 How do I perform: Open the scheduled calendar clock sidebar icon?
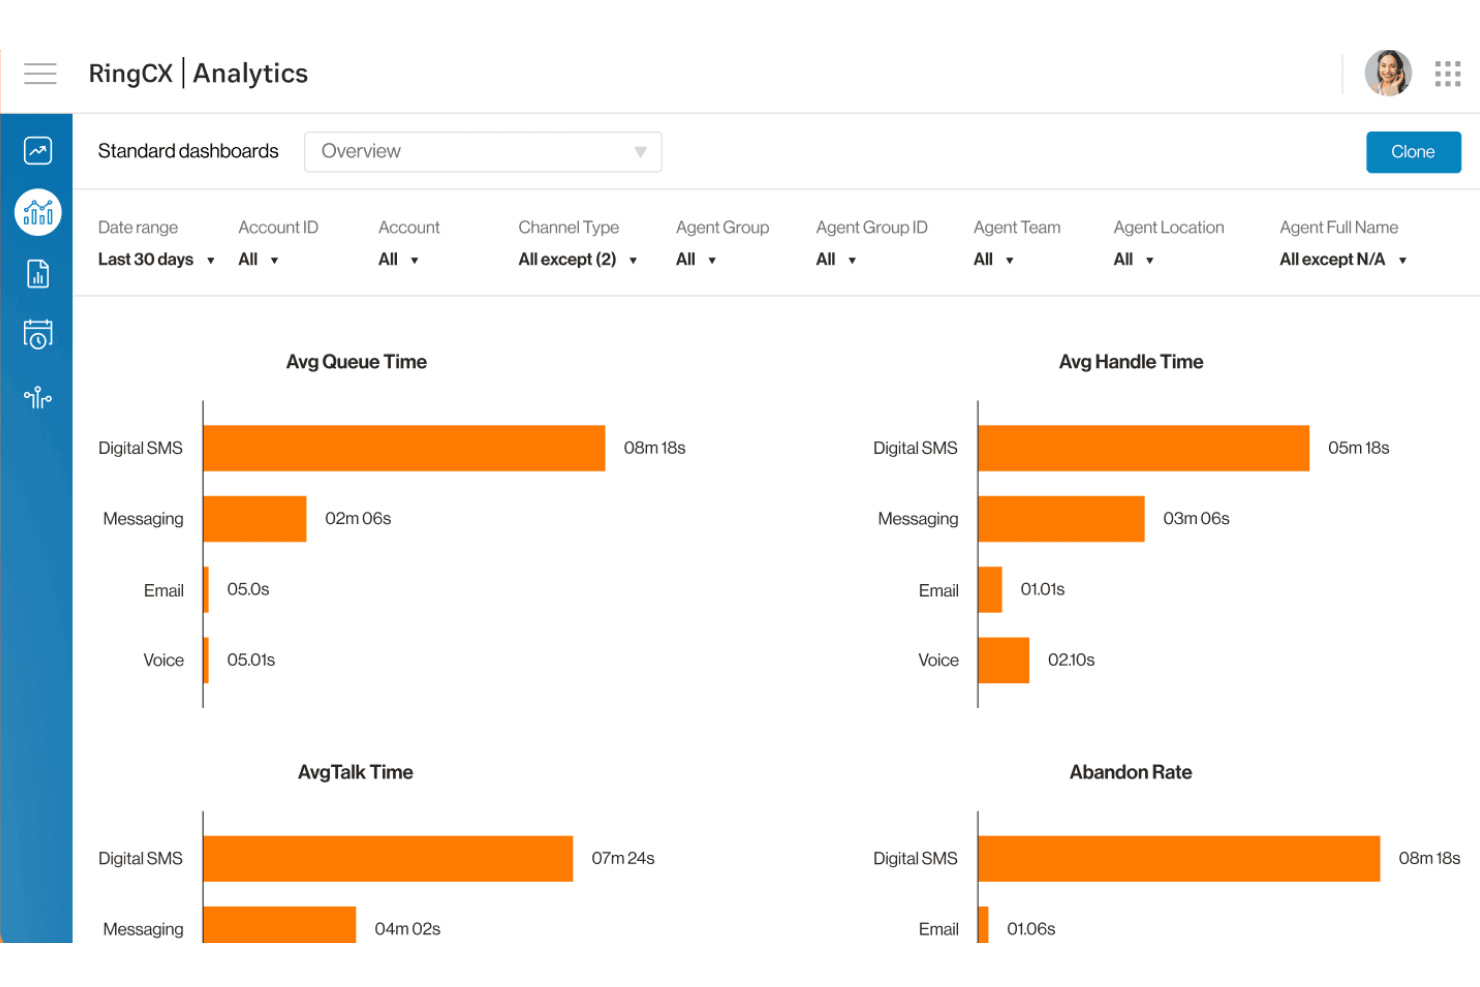click(x=38, y=334)
